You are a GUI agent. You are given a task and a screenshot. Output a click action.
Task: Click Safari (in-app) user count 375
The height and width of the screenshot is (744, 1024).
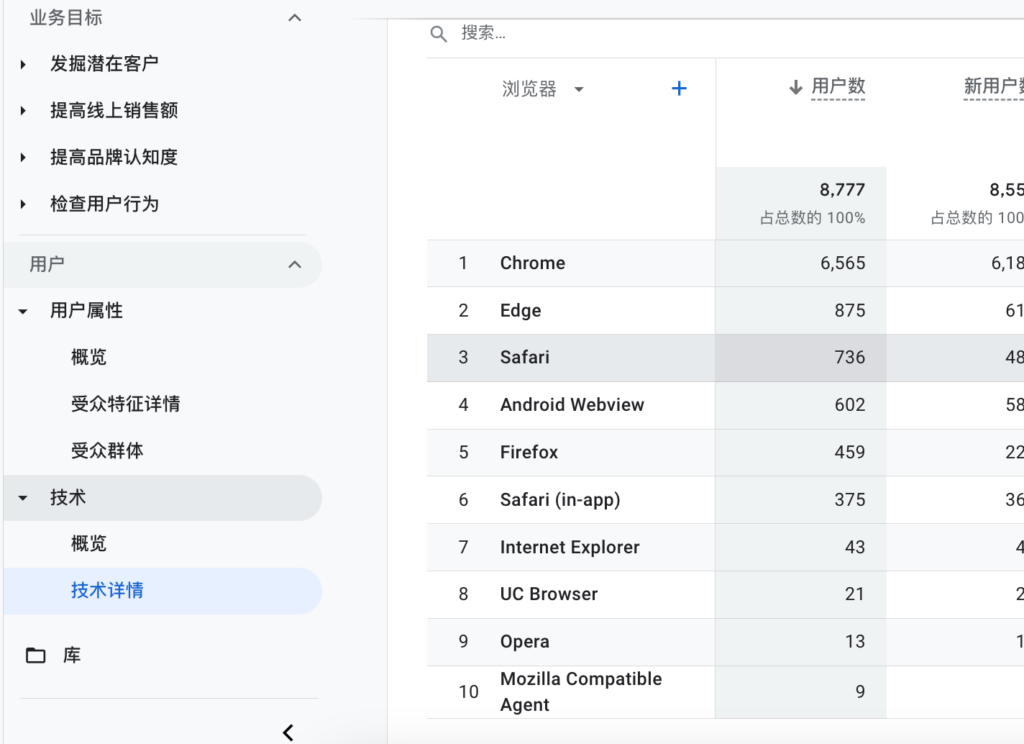coord(850,500)
